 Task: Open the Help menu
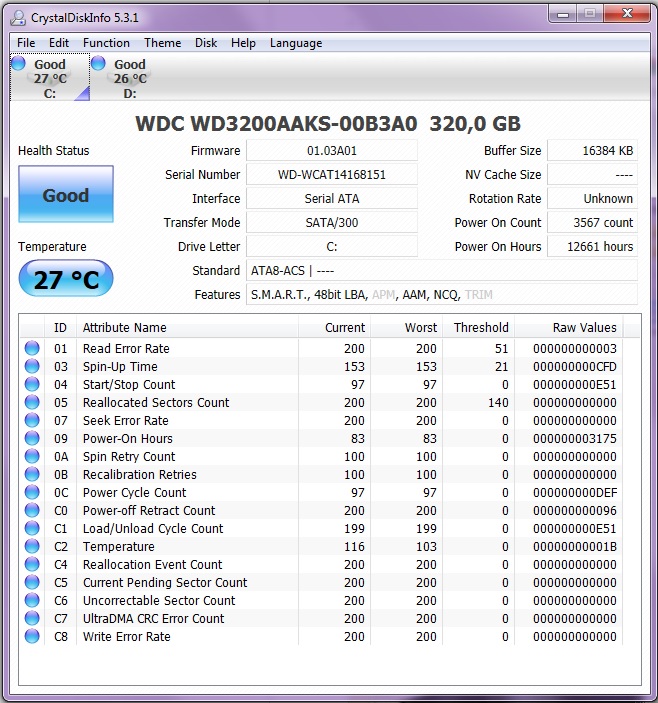243,43
